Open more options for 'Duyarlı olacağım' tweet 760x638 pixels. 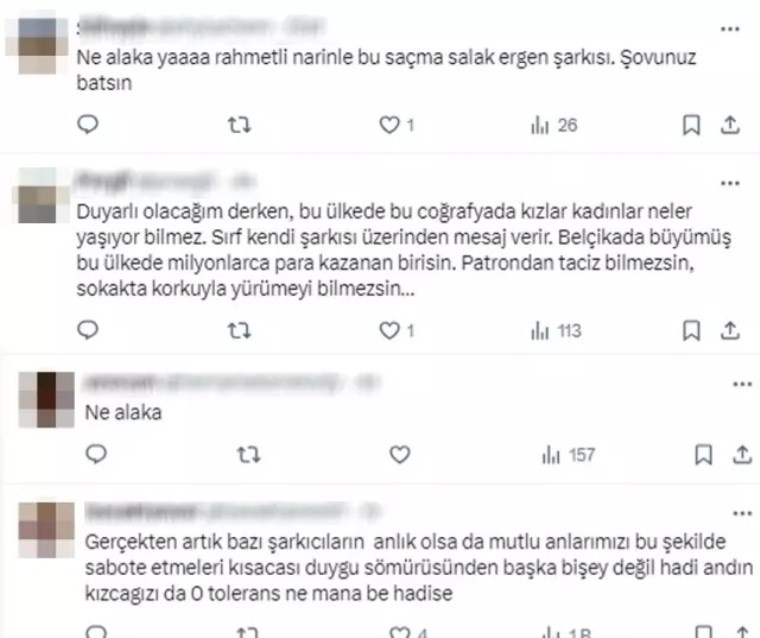click(730, 183)
